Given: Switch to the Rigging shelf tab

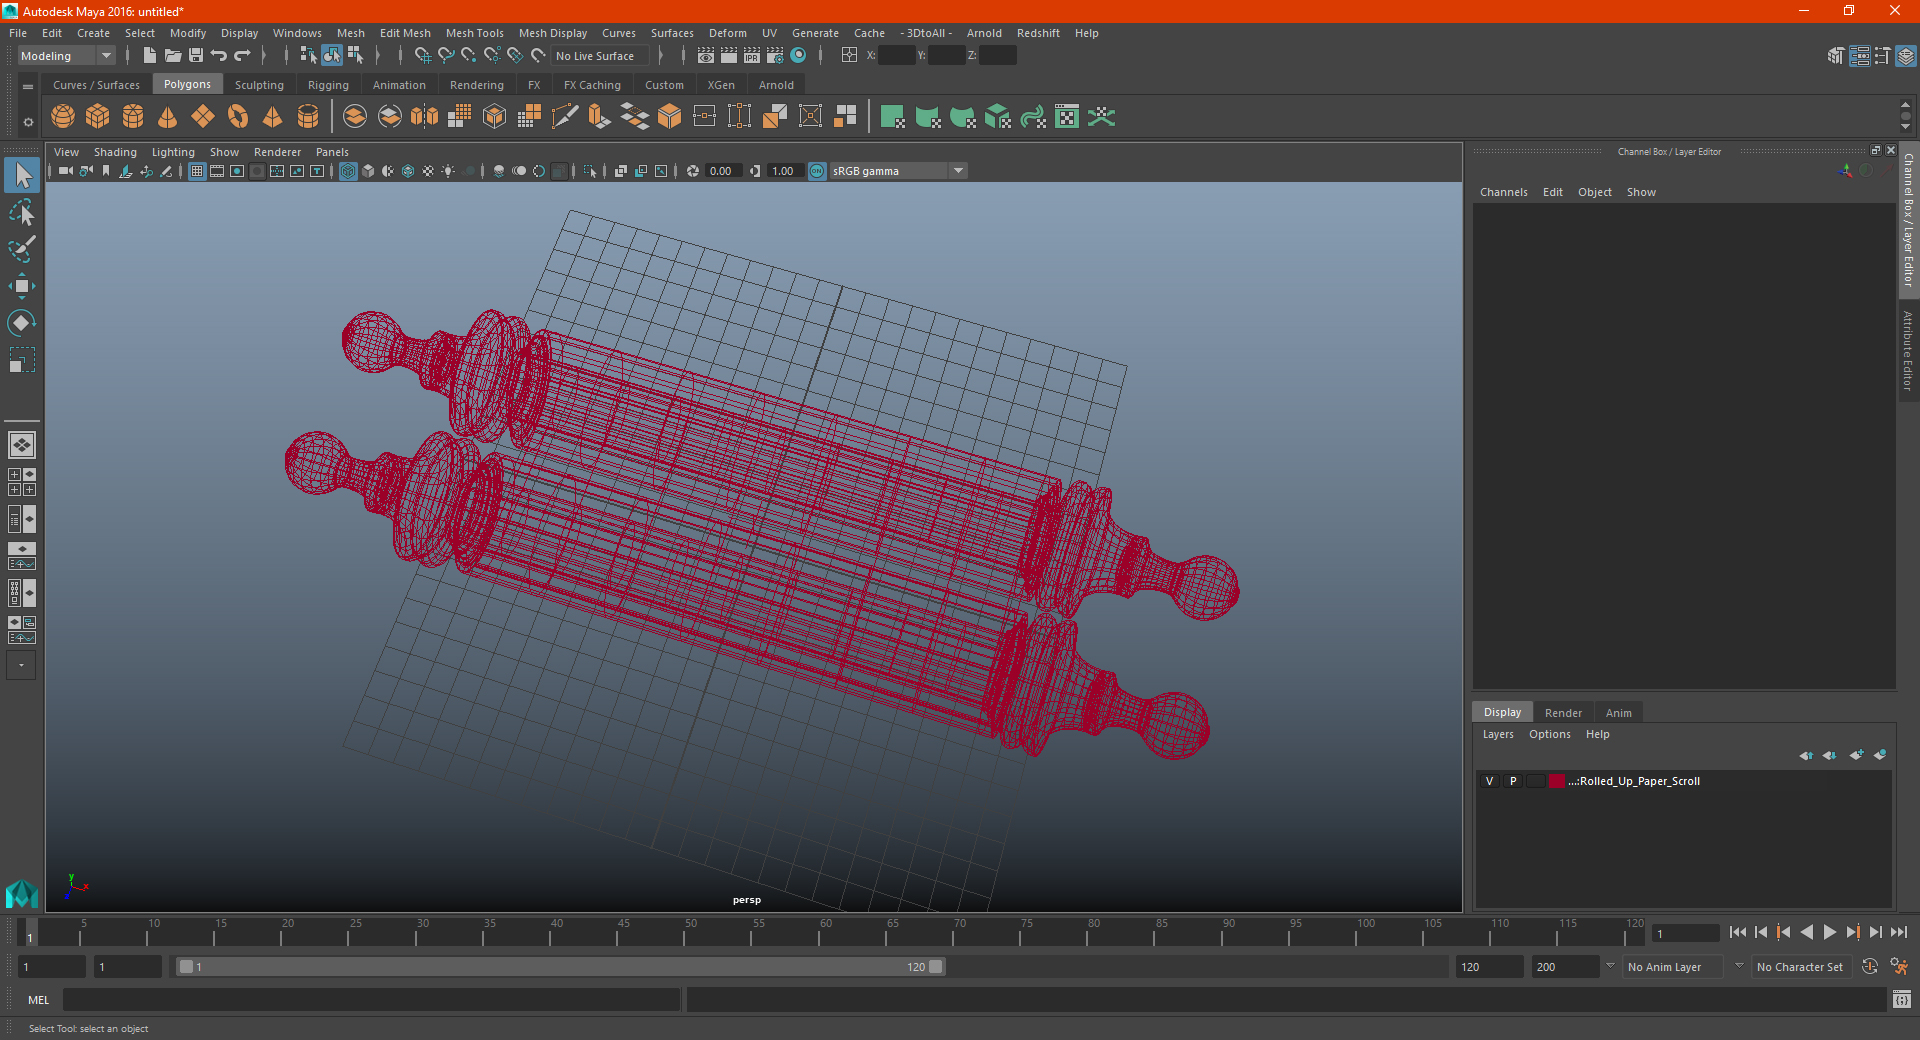Looking at the screenshot, I should click(x=328, y=85).
